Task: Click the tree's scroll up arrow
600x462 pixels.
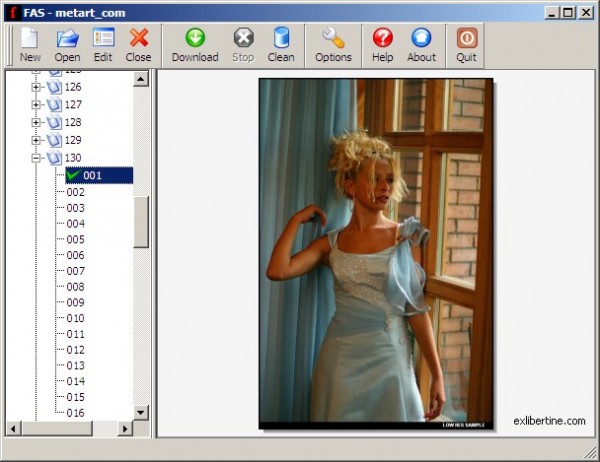Action: 141,79
